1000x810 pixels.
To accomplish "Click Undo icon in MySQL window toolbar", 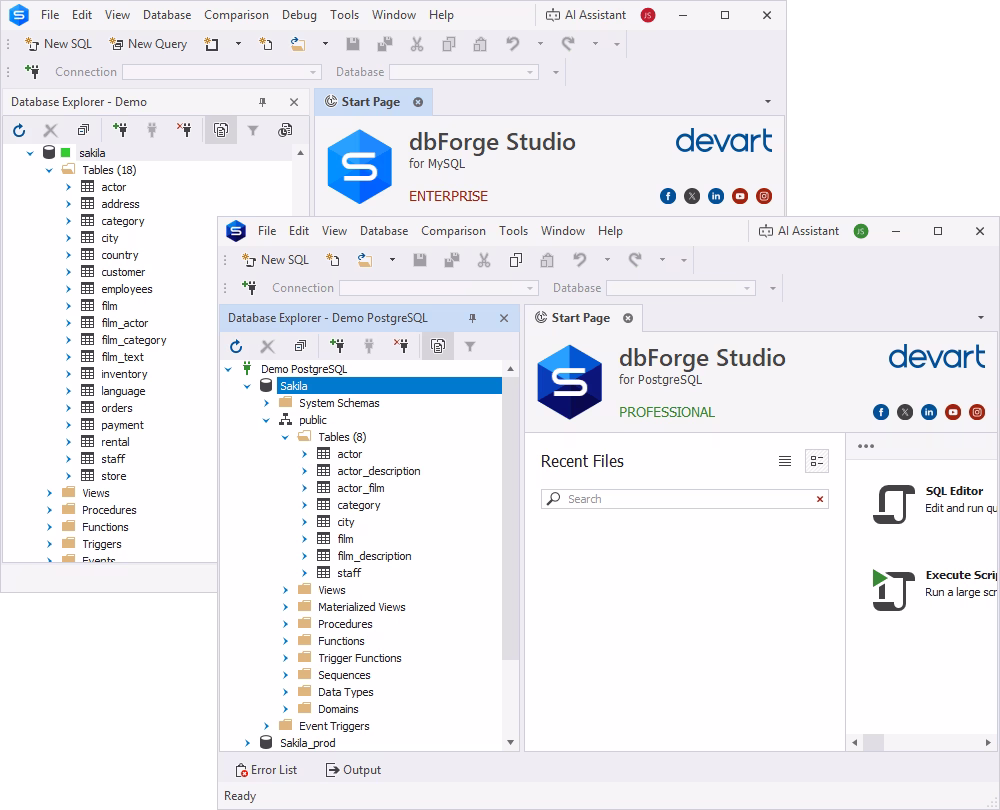I will (x=513, y=44).
